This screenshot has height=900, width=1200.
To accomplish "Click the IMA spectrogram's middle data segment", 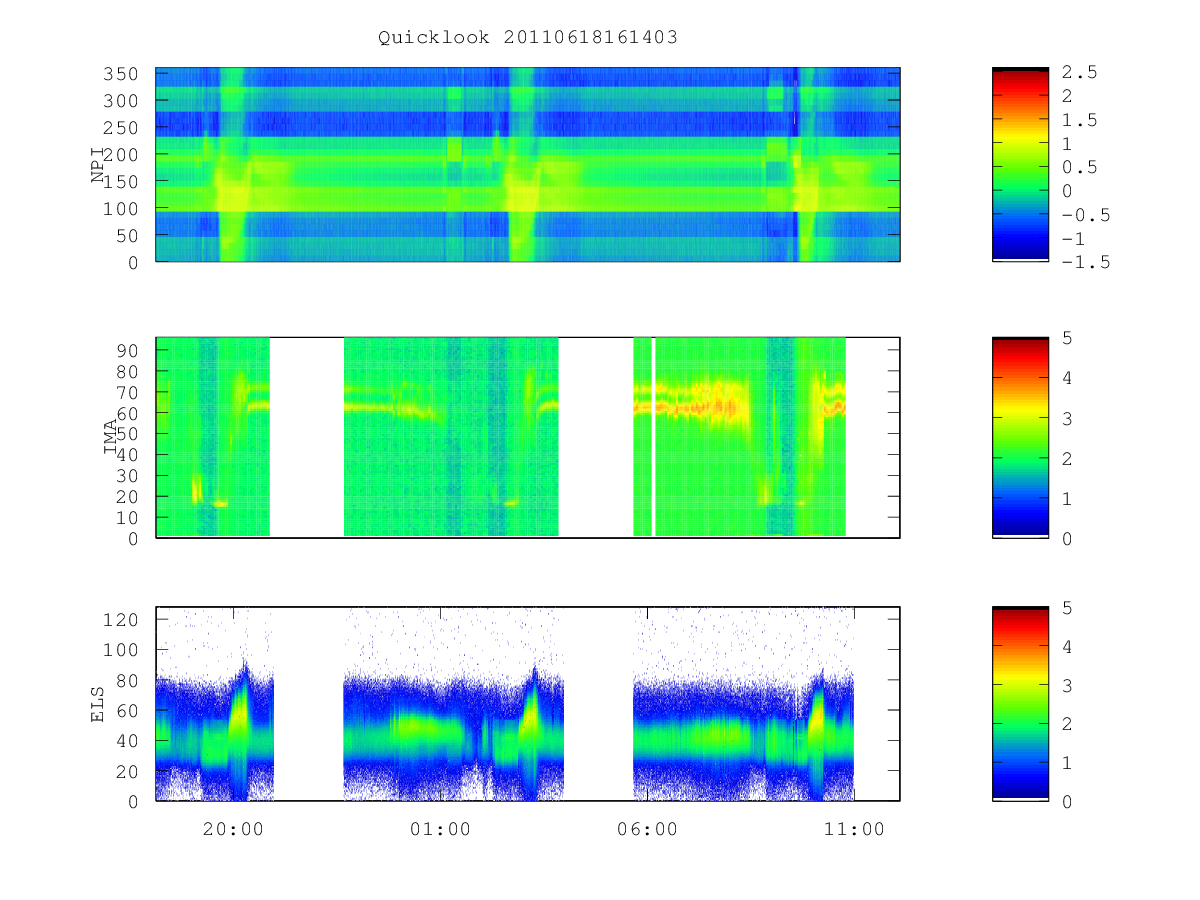I will [x=451, y=437].
